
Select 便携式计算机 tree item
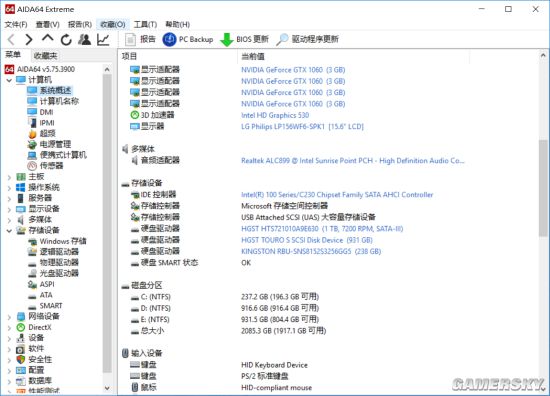click(57, 155)
